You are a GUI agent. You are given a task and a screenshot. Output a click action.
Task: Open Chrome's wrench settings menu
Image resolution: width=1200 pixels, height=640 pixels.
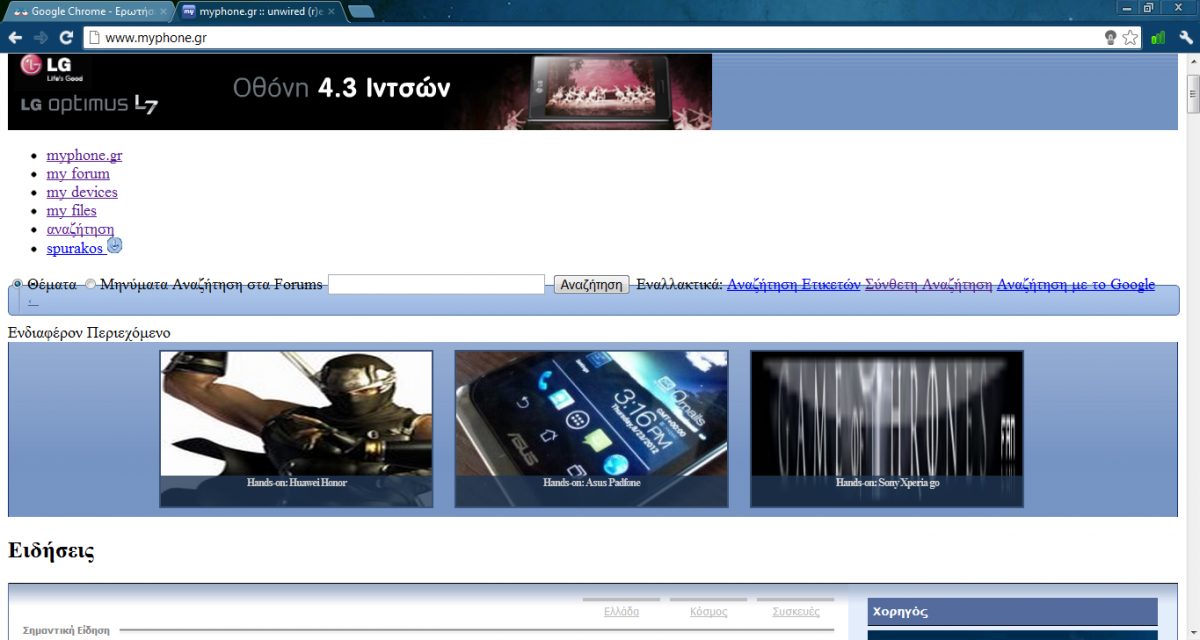(1186, 37)
